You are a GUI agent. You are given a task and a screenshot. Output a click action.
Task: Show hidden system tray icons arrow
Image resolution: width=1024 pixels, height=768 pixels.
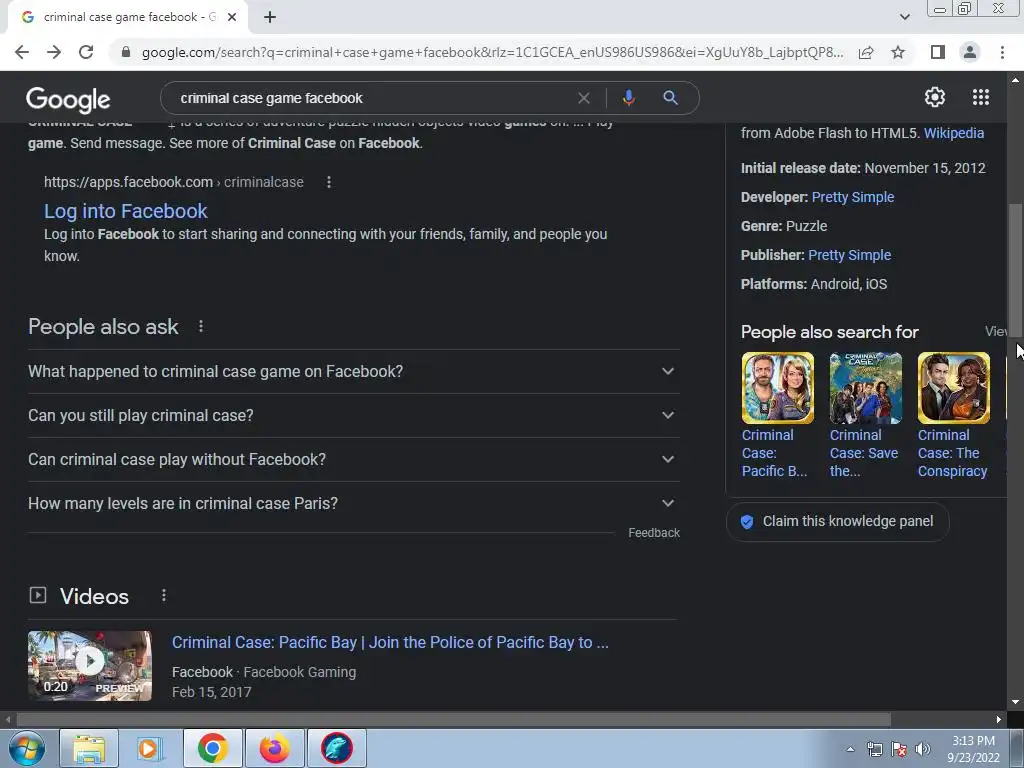850,749
